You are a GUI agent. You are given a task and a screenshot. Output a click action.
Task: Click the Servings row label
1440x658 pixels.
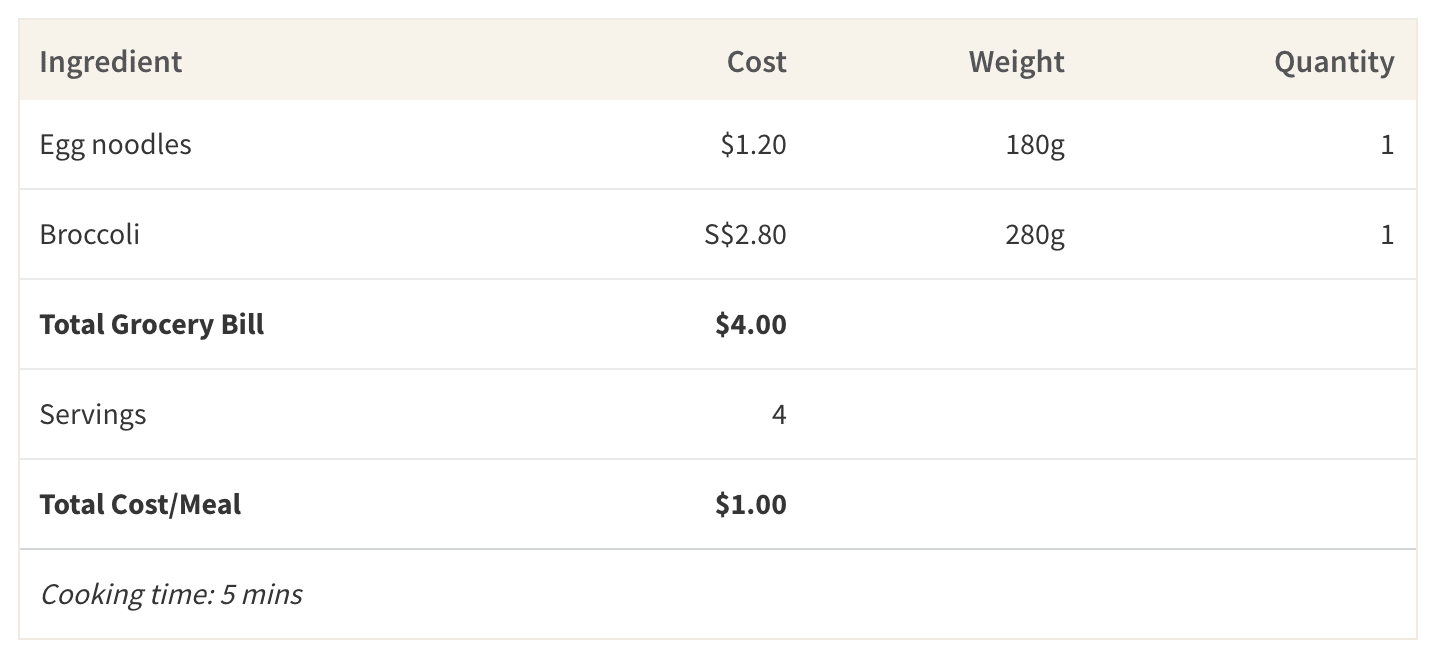[93, 414]
